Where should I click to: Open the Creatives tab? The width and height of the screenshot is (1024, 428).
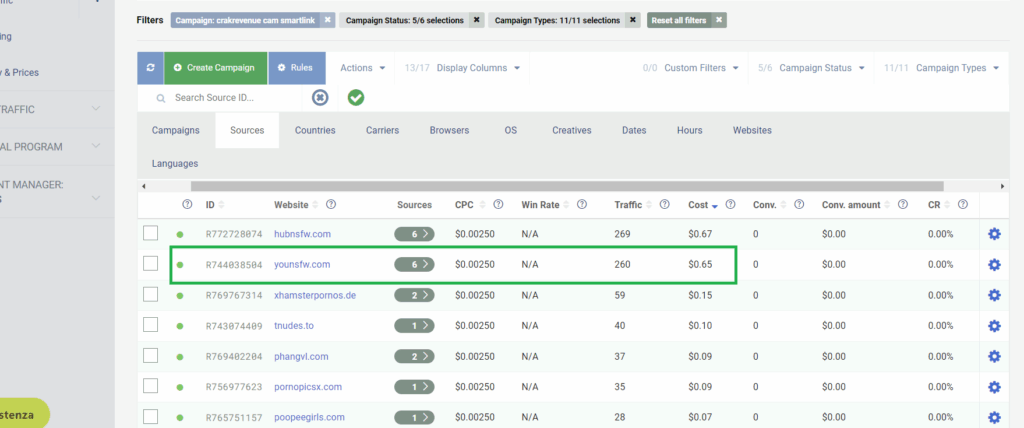point(571,130)
